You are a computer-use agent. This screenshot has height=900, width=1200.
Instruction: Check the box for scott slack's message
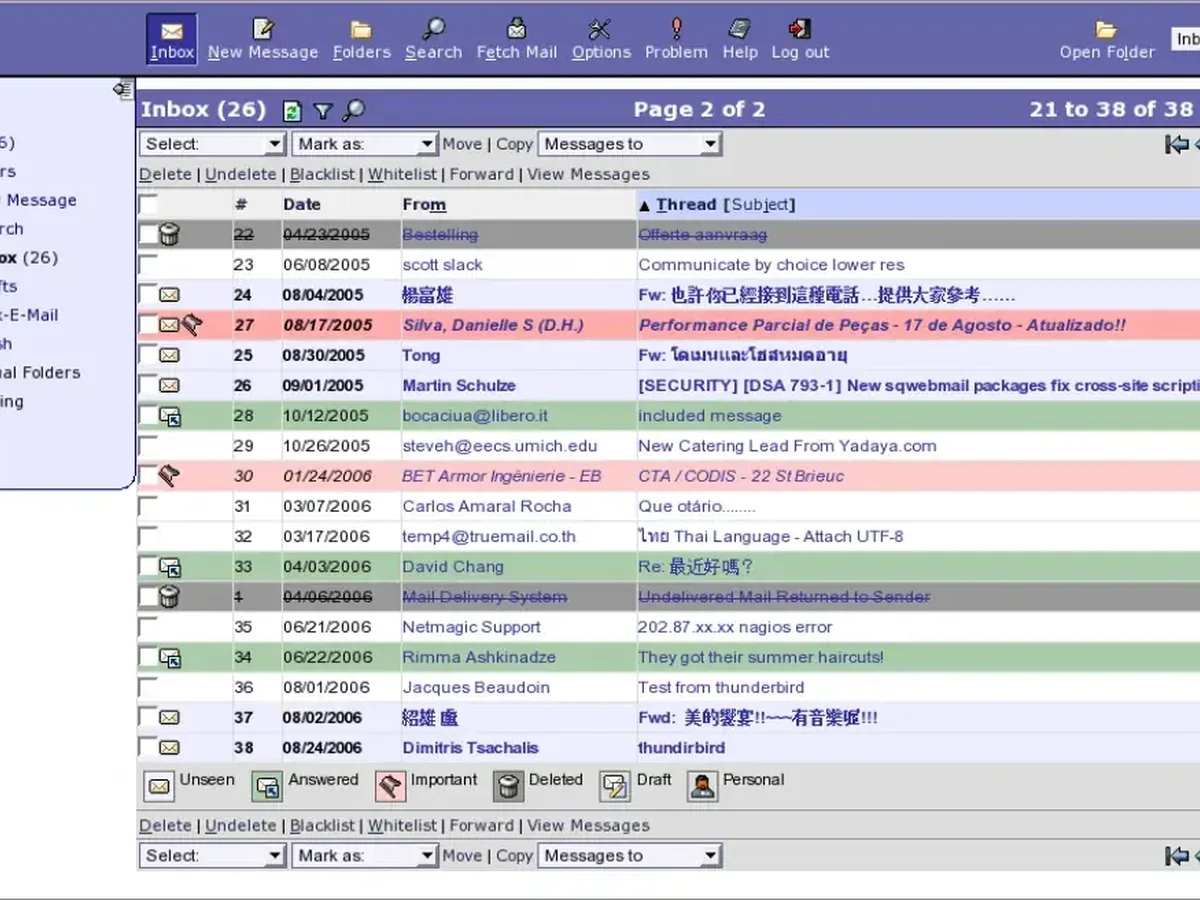tap(148, 264)
